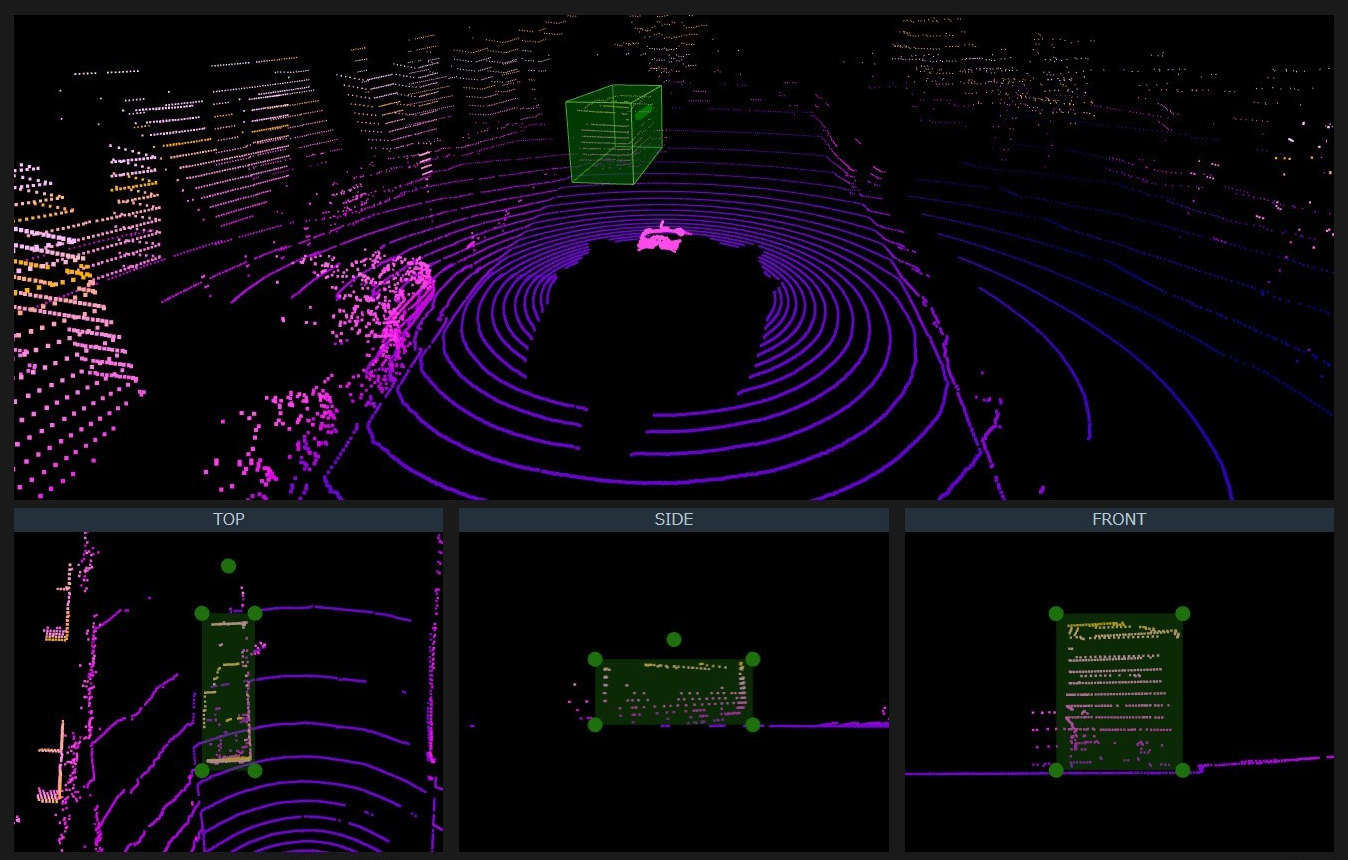Click the top-left corner handle in FRONT view
Image resolution: width=1348 pixels, height=860 pixels.
(x=1056, y=614)
